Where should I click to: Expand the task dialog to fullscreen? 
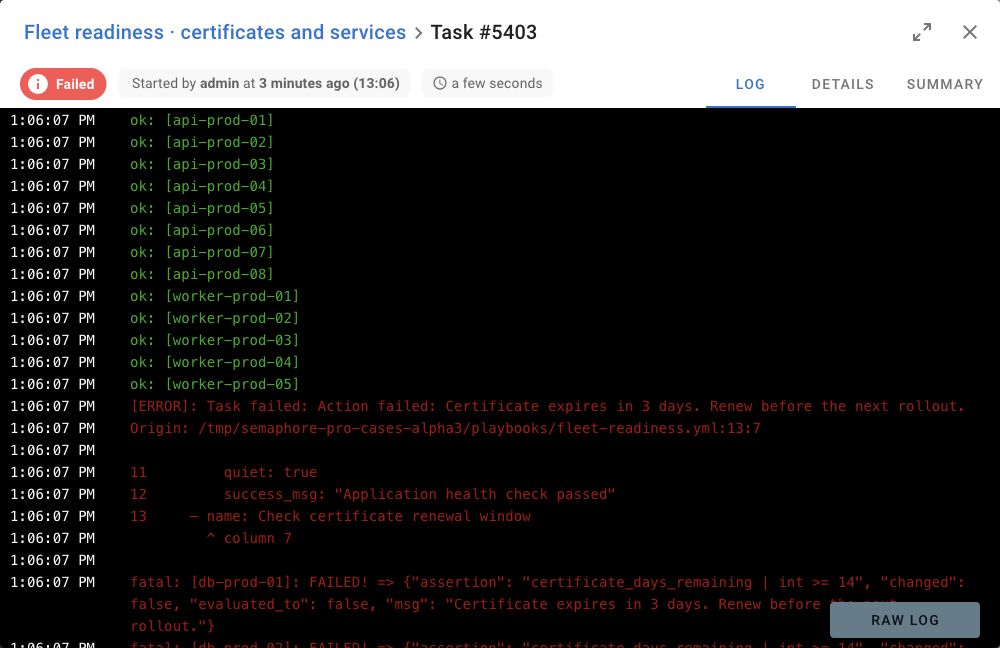point(922,32)
